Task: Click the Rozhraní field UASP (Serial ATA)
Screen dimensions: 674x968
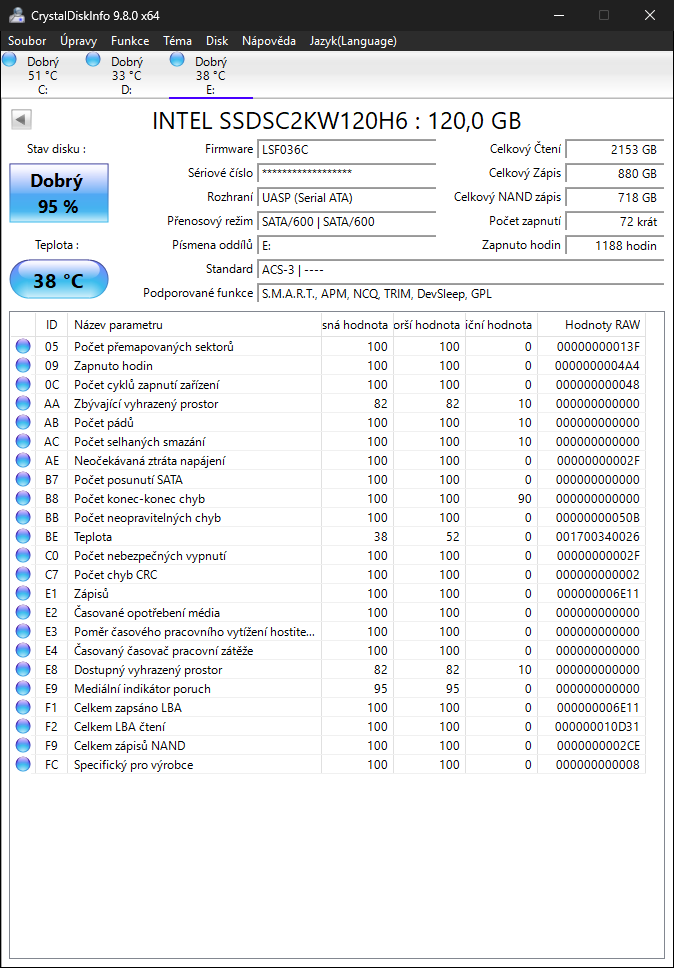Action: [x=346, y=198]
